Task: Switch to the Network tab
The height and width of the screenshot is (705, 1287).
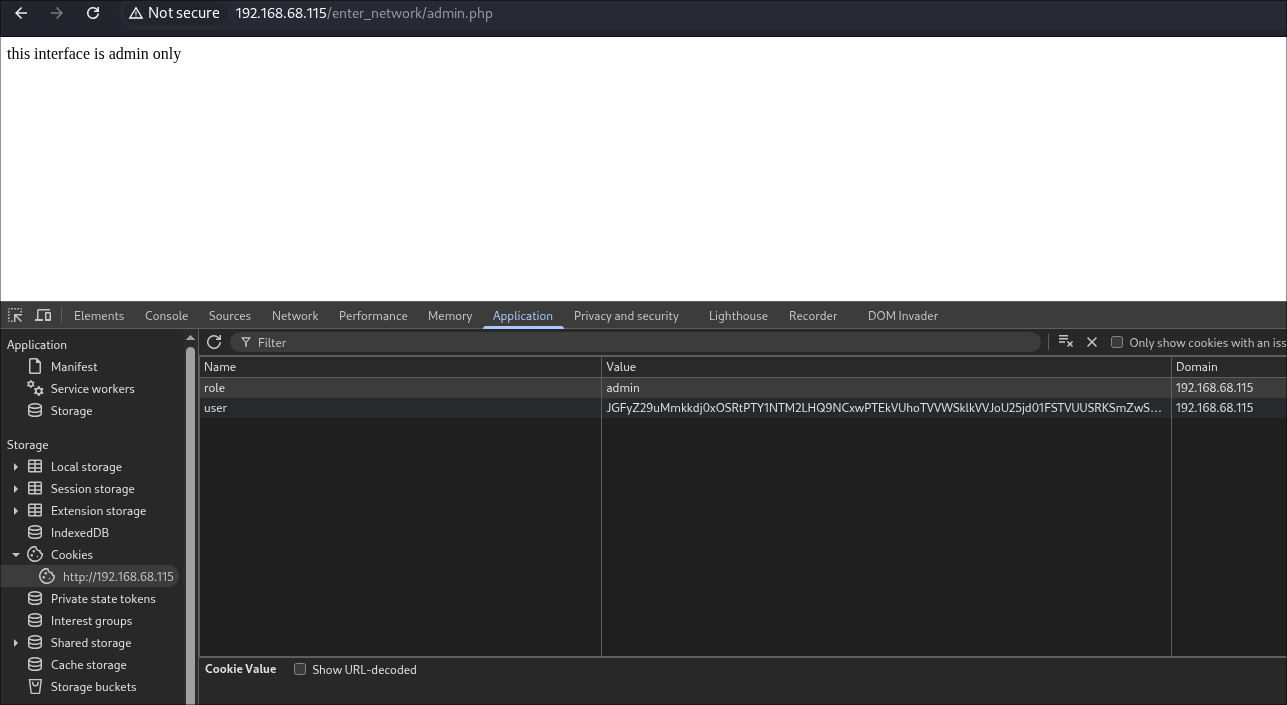Action: click(x=295, y=315)
